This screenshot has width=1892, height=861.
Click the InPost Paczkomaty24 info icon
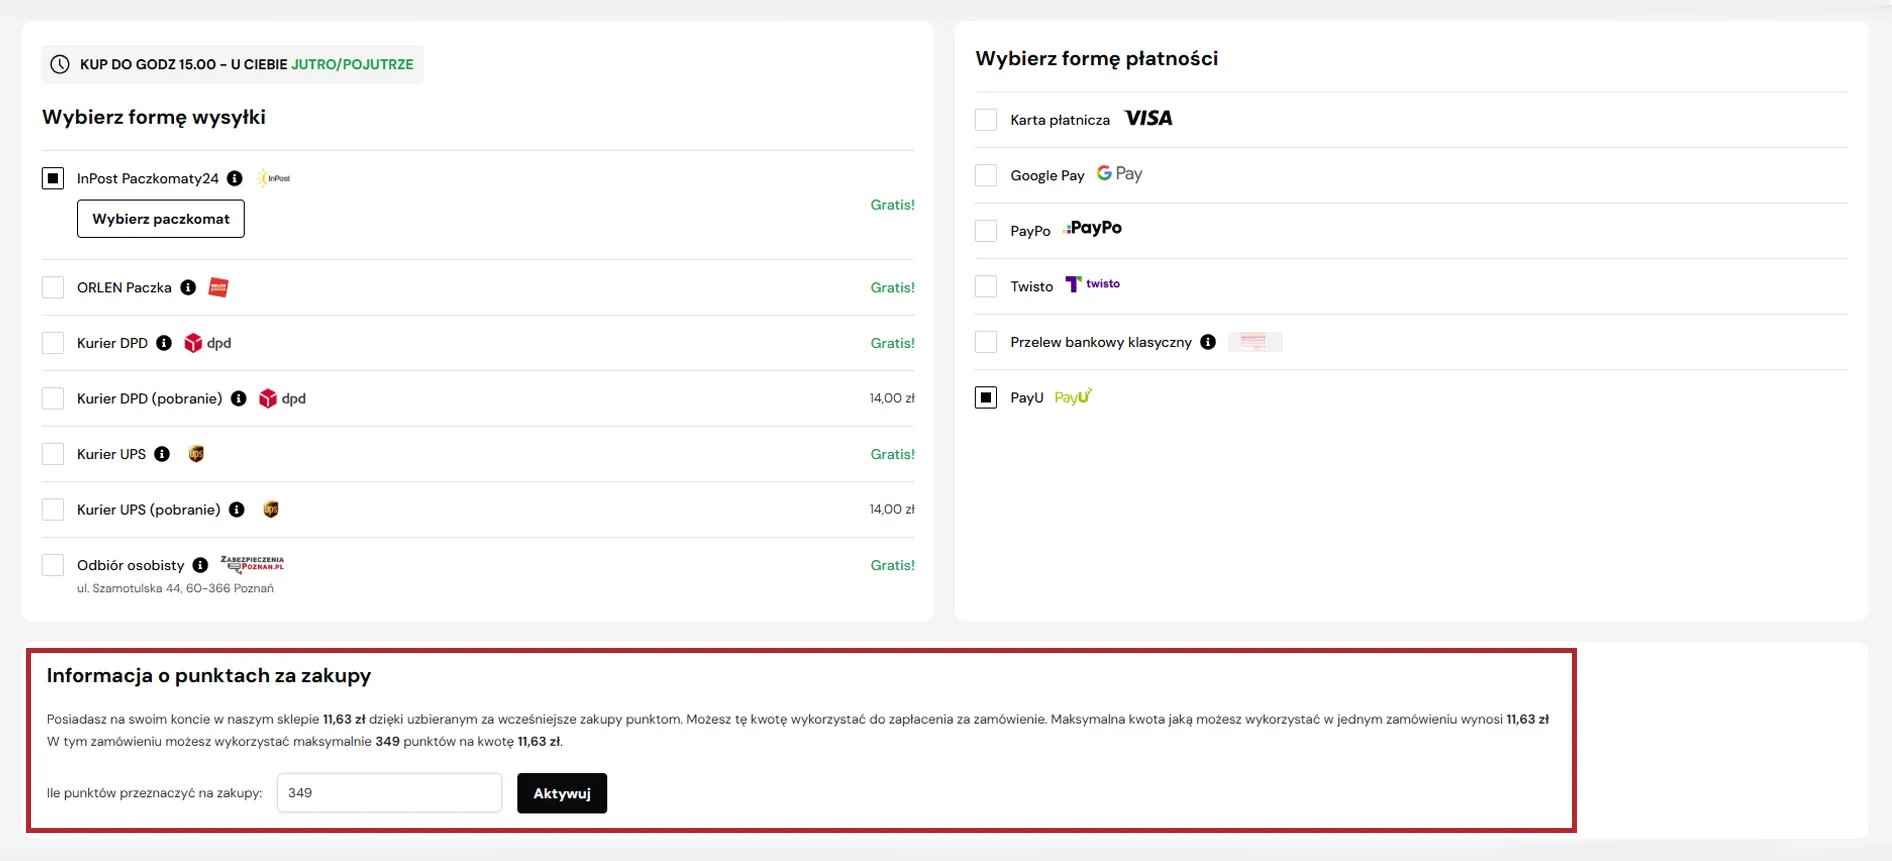[235, 178]
